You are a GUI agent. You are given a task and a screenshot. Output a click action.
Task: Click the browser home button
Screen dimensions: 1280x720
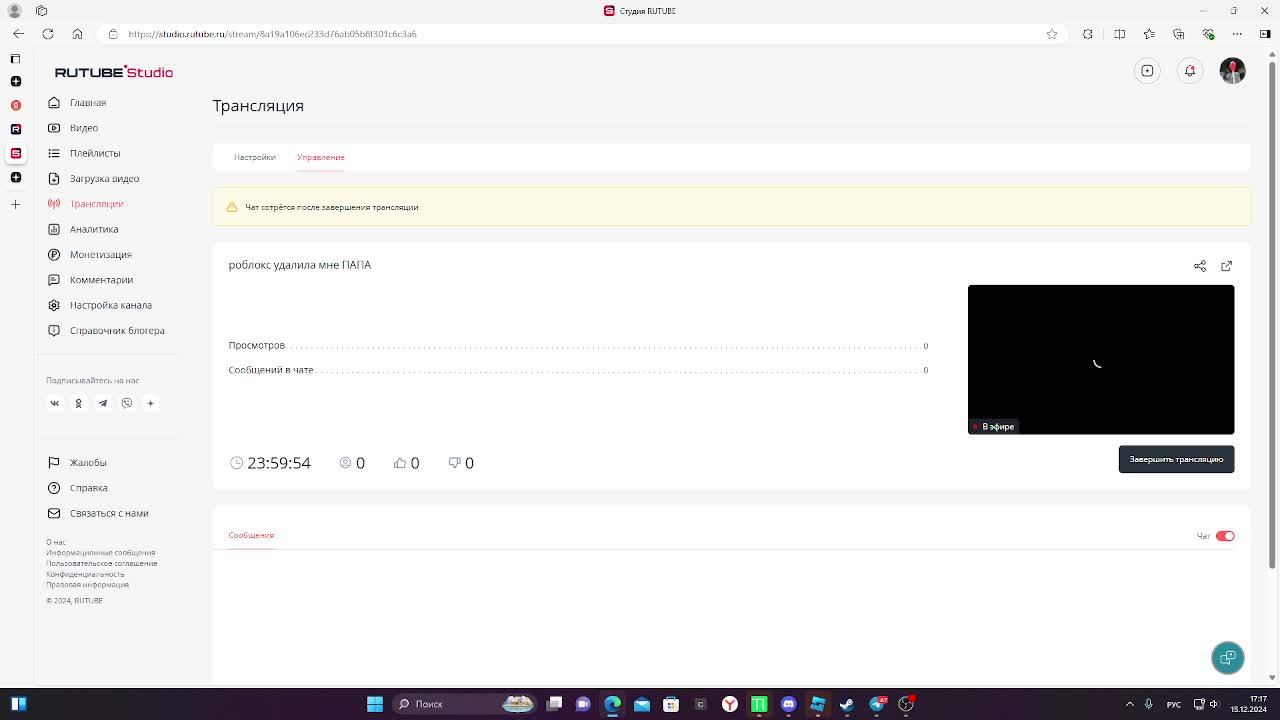pyautogui.click(x=77, y=34)
